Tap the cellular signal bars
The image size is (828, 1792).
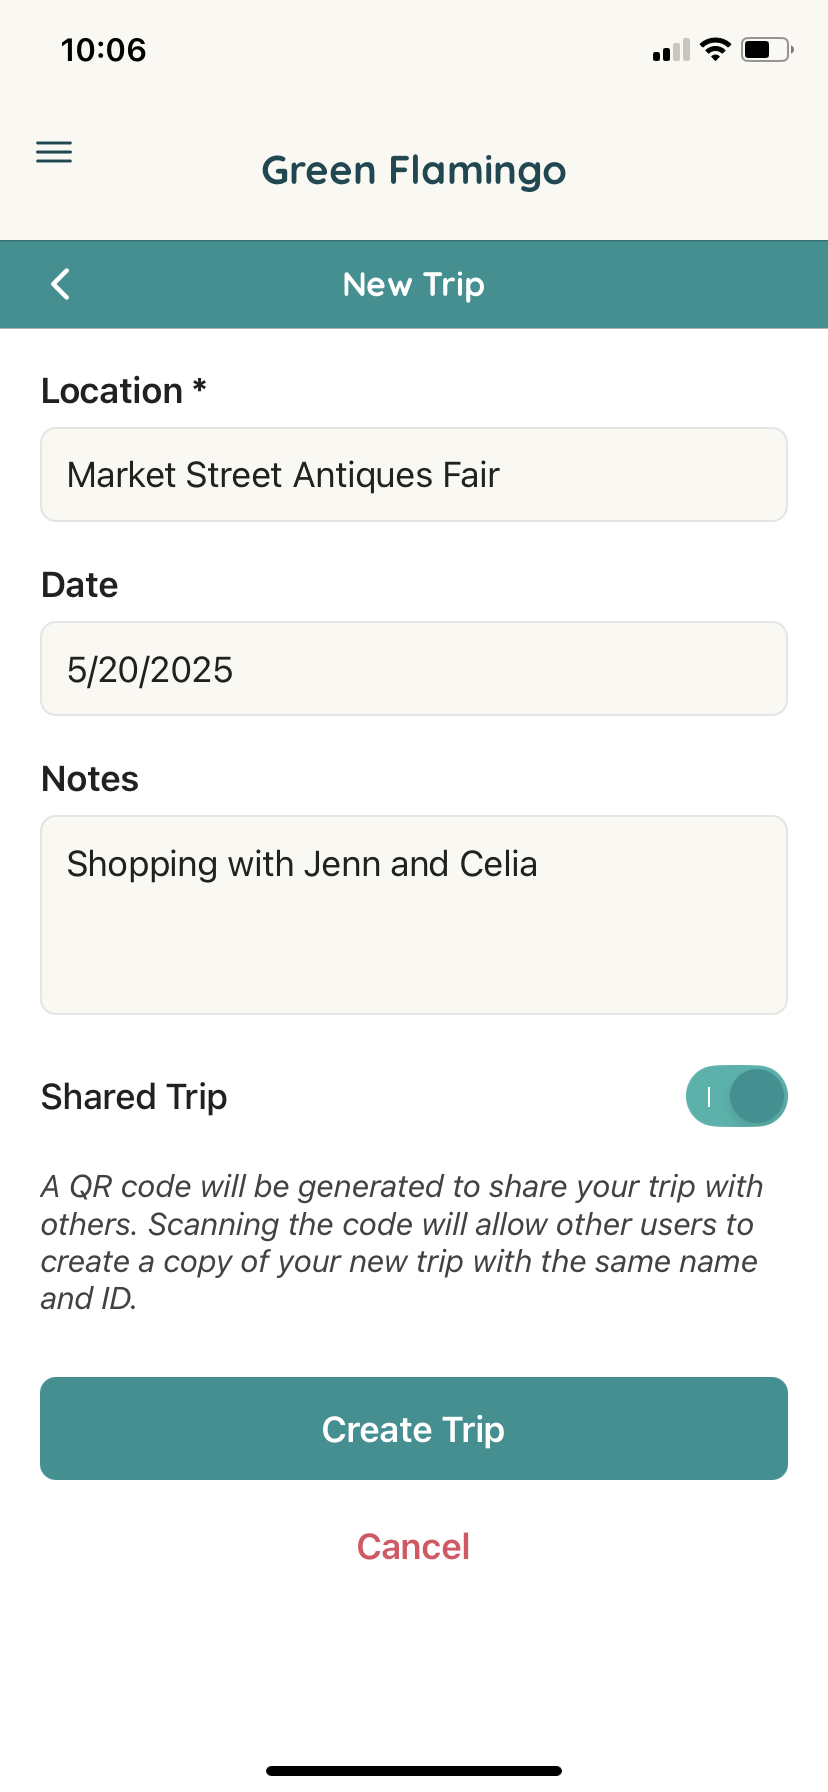671,50
